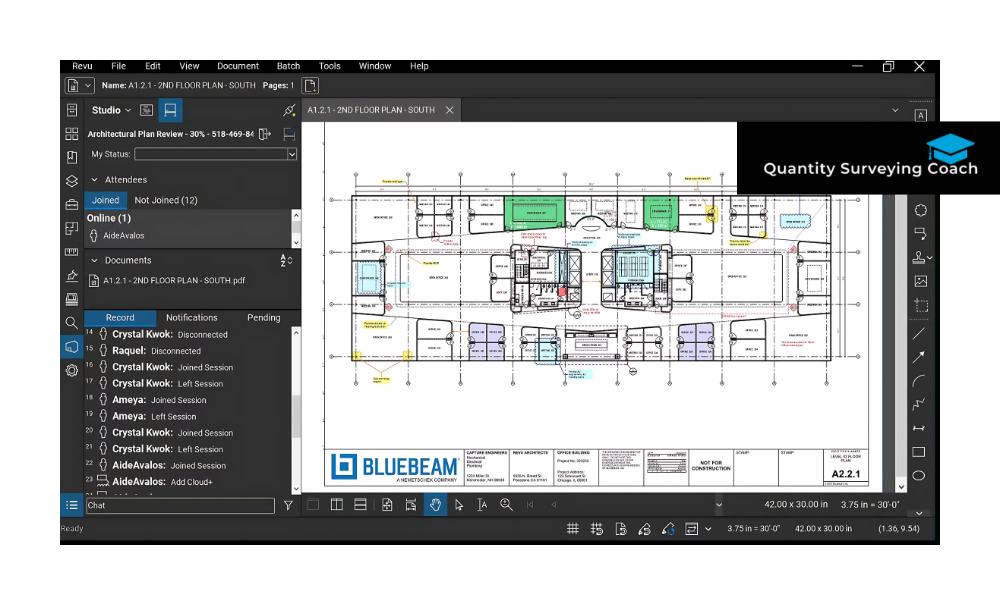Open the File Access panel icon
The width and height of the screenshot is (1000, 600).
point(71,110)
